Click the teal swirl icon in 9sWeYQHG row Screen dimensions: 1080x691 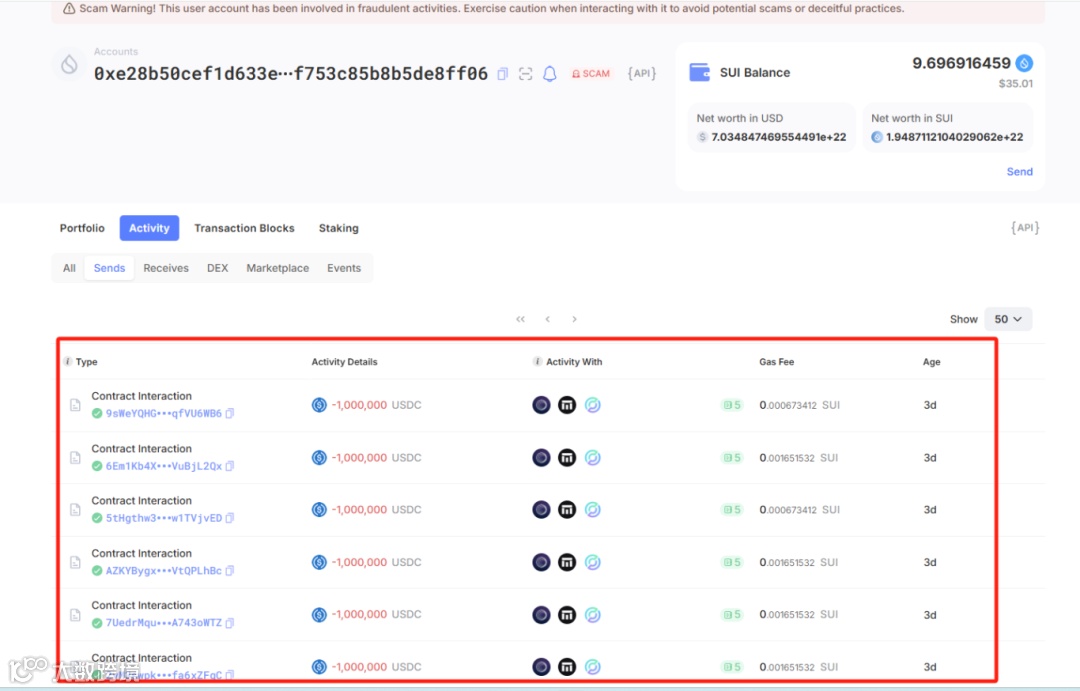pos(592,405)
